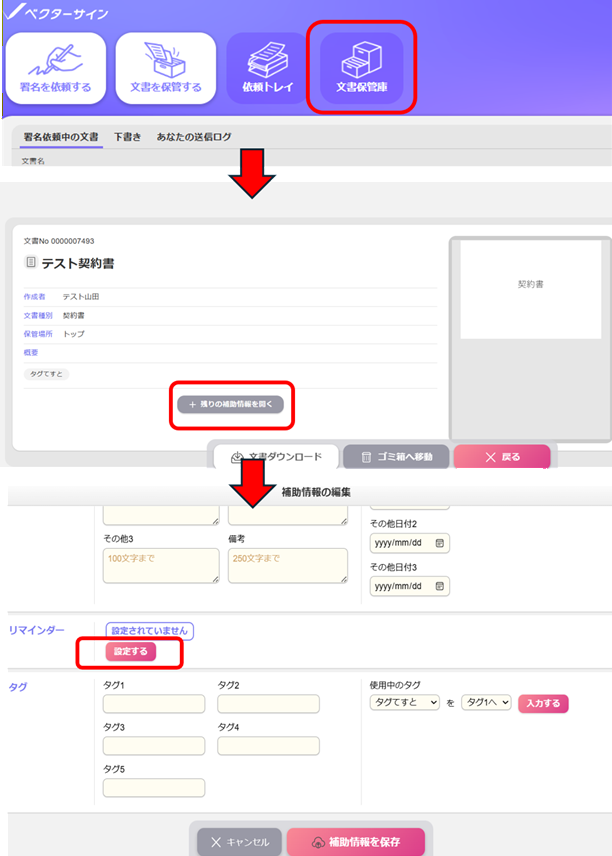This screenshot has width=612, height=856.
Task: Click the 保管場所 field label
Action: click(x=38, y=334)
